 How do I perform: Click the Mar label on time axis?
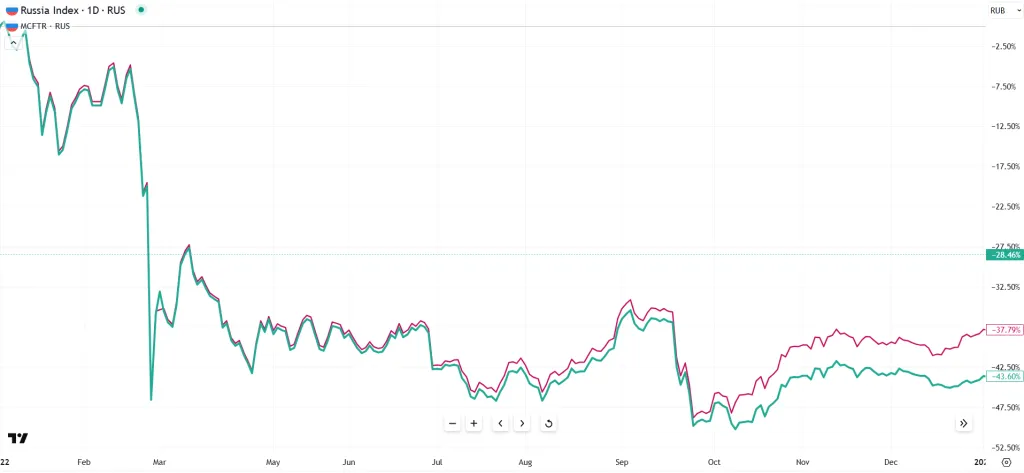click(x=159, y=463)
